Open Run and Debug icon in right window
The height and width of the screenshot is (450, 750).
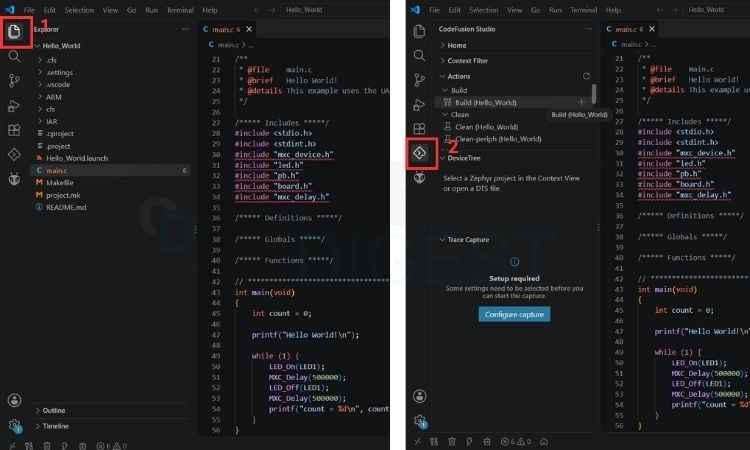coord(419,104)
